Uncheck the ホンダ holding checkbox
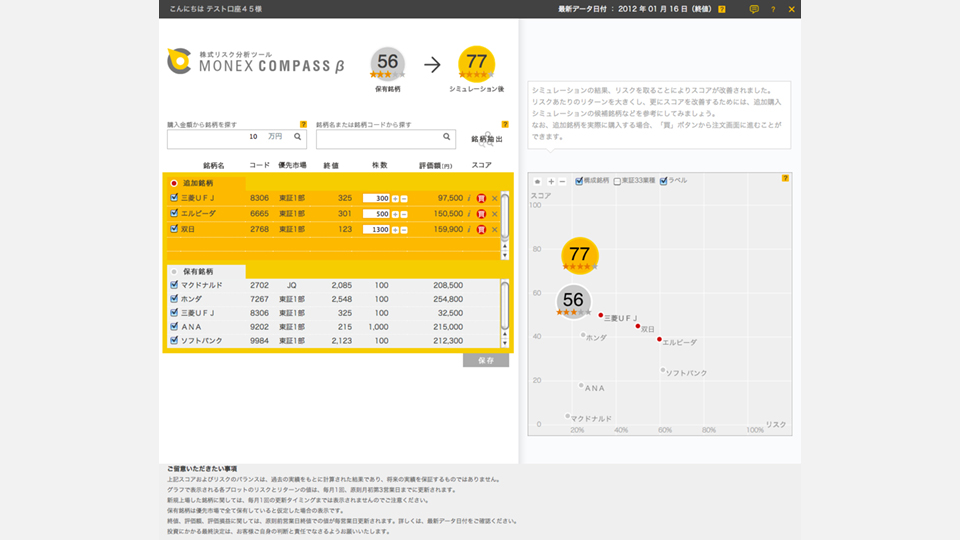Image resolution: width=960 pixels, height=540 pixels. tap(174, 299)
